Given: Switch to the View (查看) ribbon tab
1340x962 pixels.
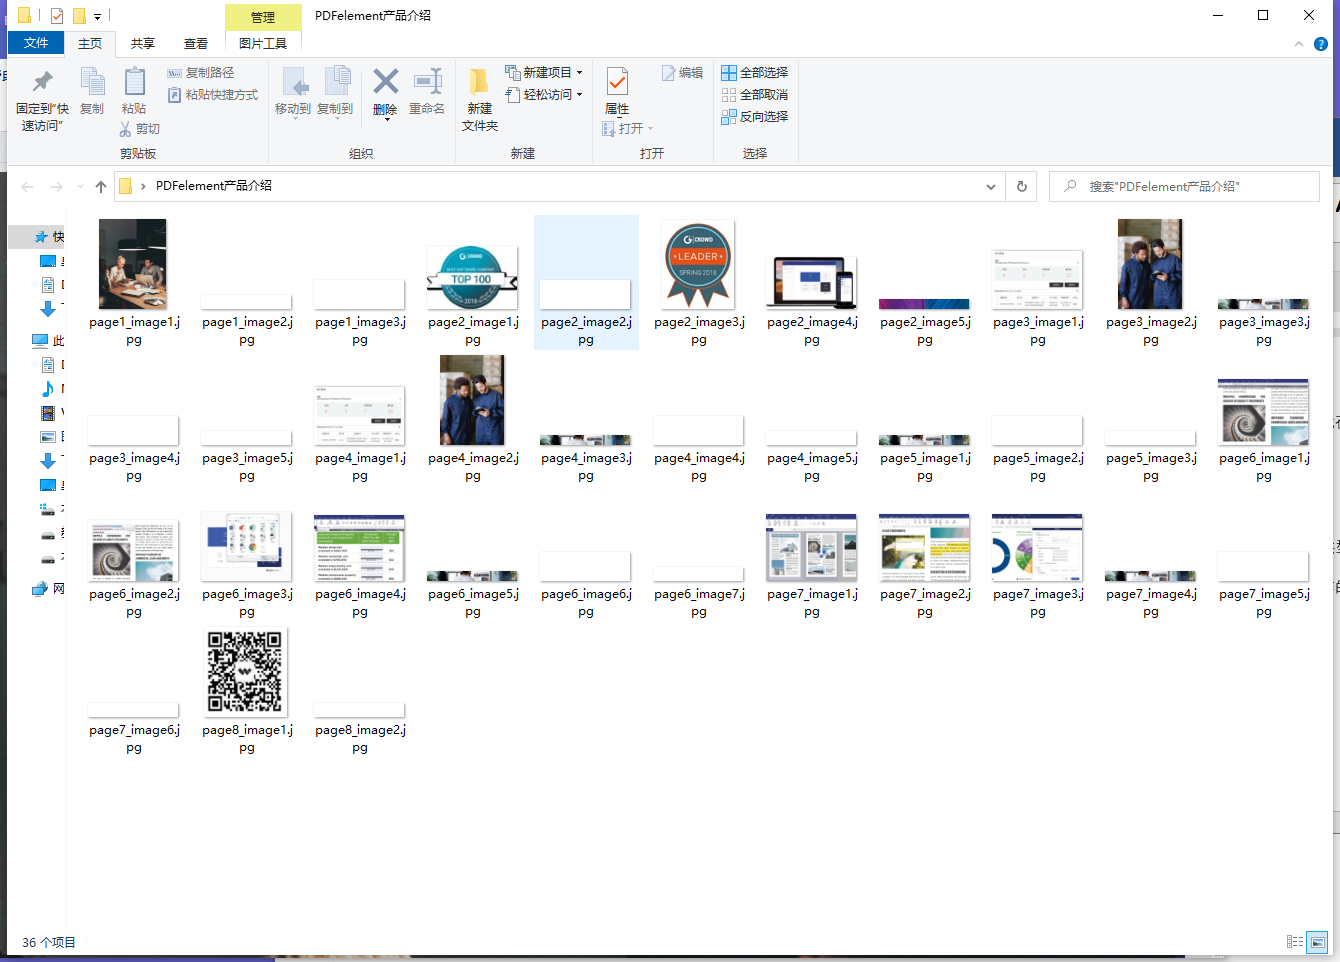Looking at the screenshot, I should pyautogui.click(x=196, y=44).
